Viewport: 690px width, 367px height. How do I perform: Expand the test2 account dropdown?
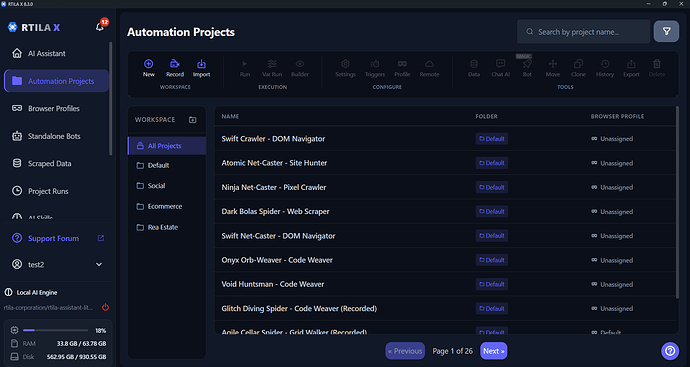pos(99,264)
